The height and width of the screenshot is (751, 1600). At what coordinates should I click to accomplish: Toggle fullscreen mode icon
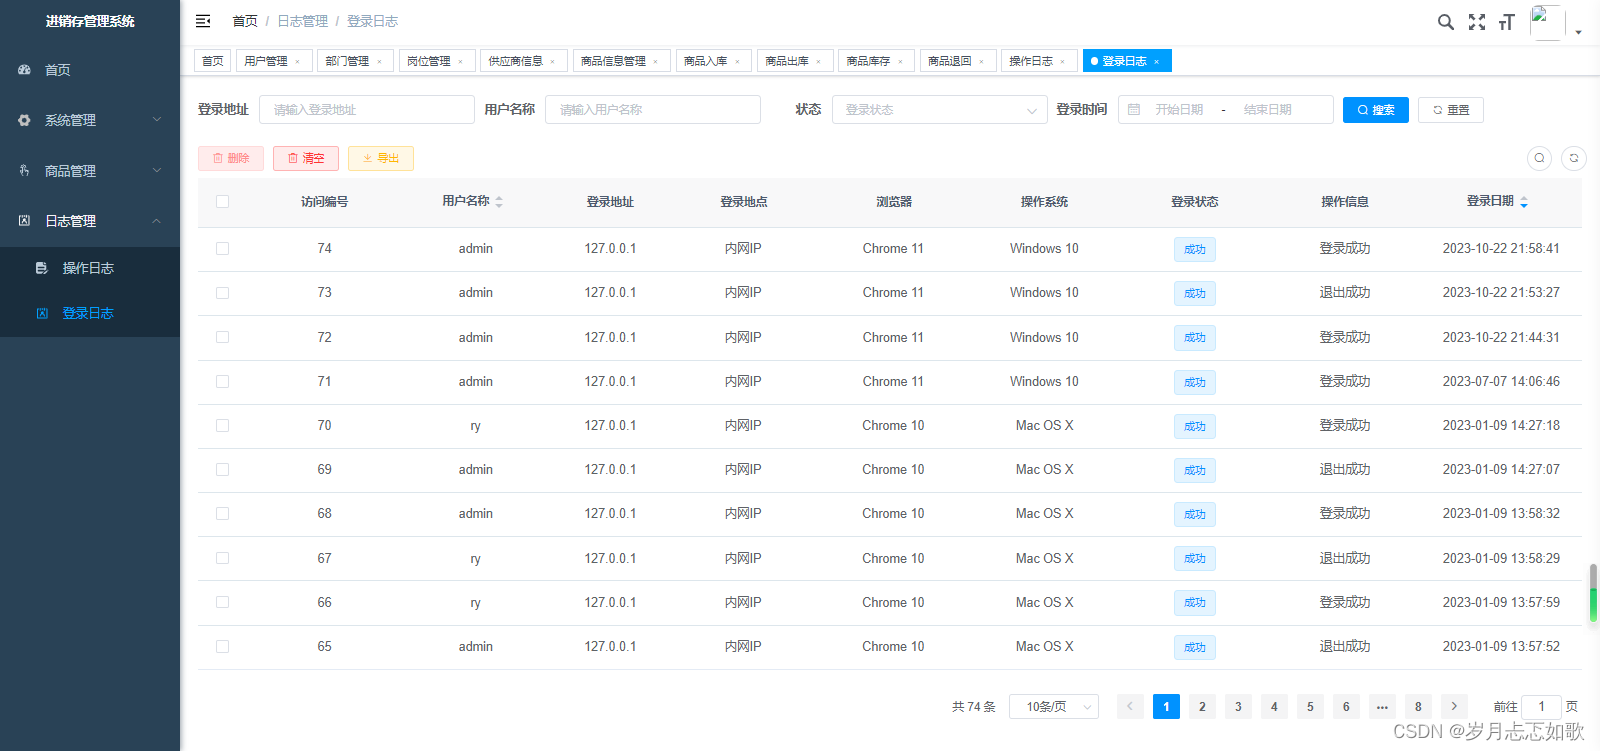pyautogui.click(x=1477, y=22)
